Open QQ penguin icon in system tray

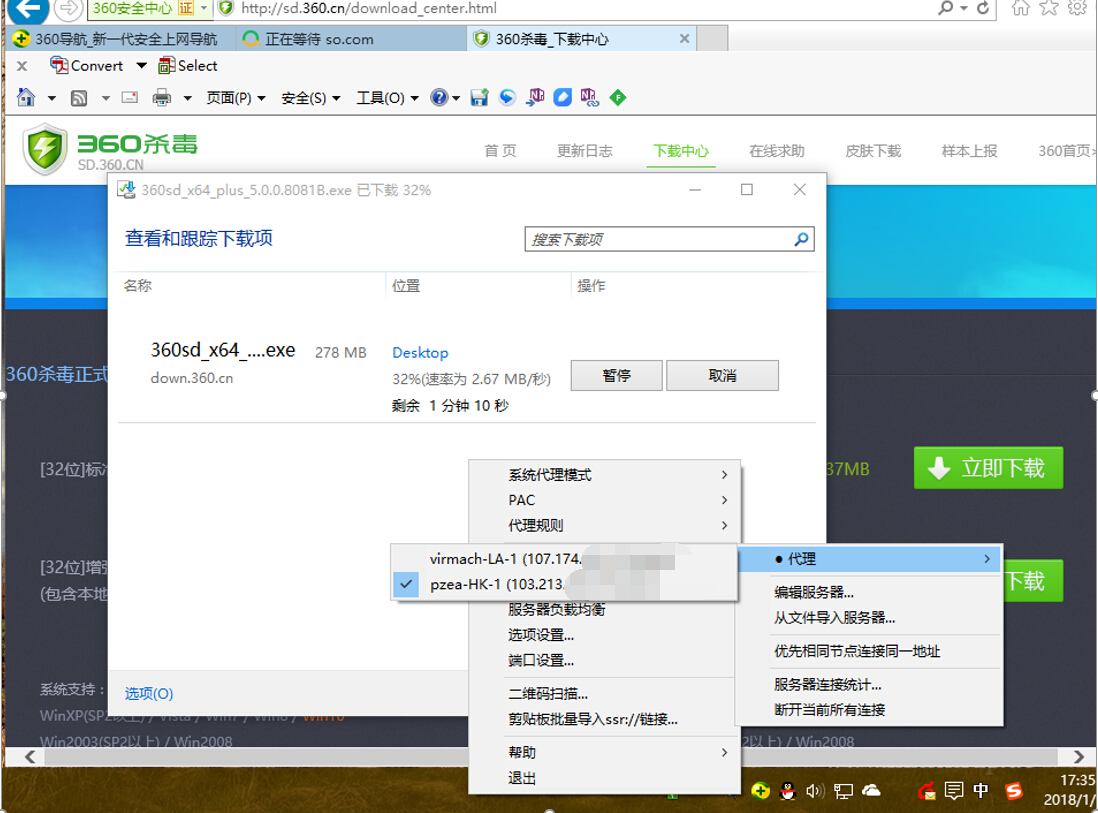[788, 790]
